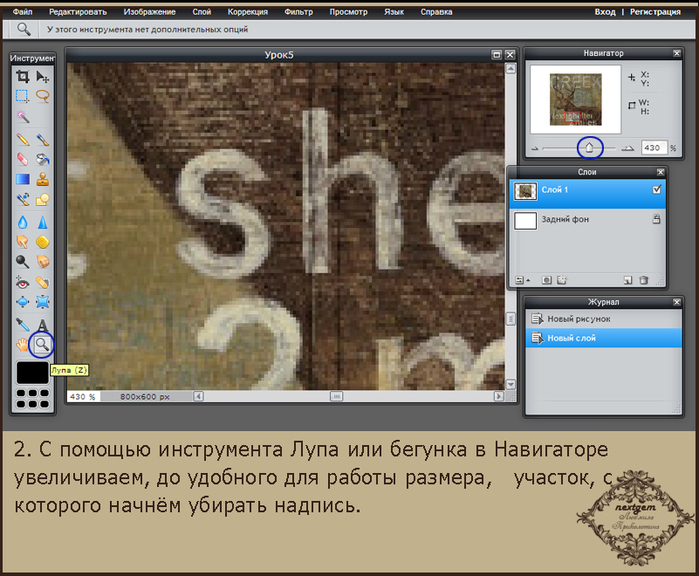
Task: Select the Gradient tool
Action: [22, 179]
